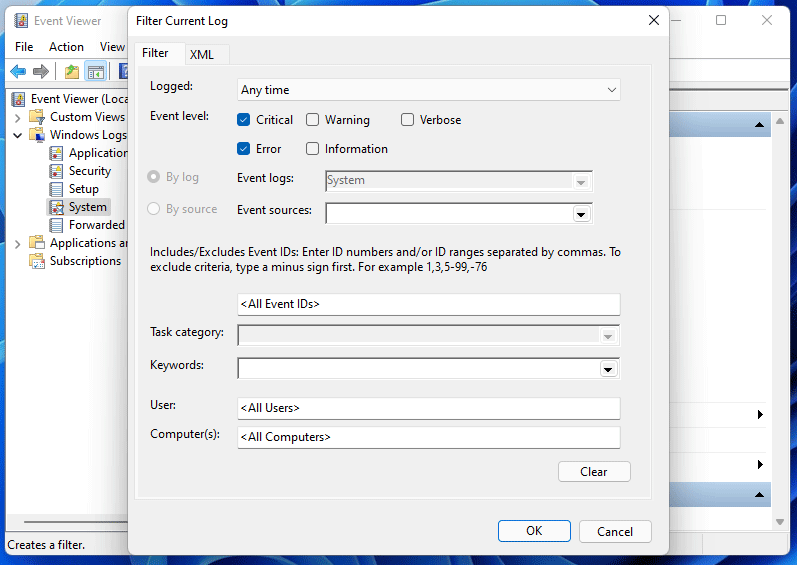797x565 pixels.
Task: Click the Custom Views folder icon
Action: point(37,117)
